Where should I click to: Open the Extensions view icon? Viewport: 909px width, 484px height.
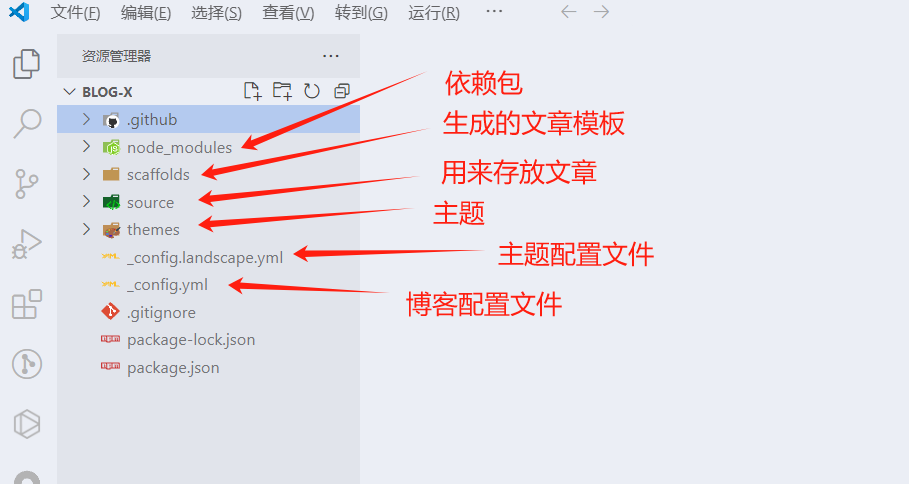(x=27, y=304)
